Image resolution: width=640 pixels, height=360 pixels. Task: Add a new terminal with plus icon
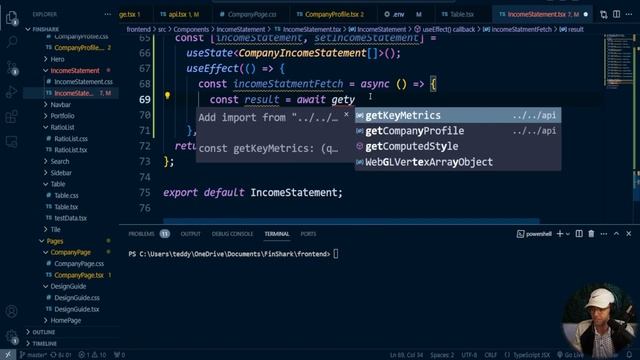pos(560,233)
